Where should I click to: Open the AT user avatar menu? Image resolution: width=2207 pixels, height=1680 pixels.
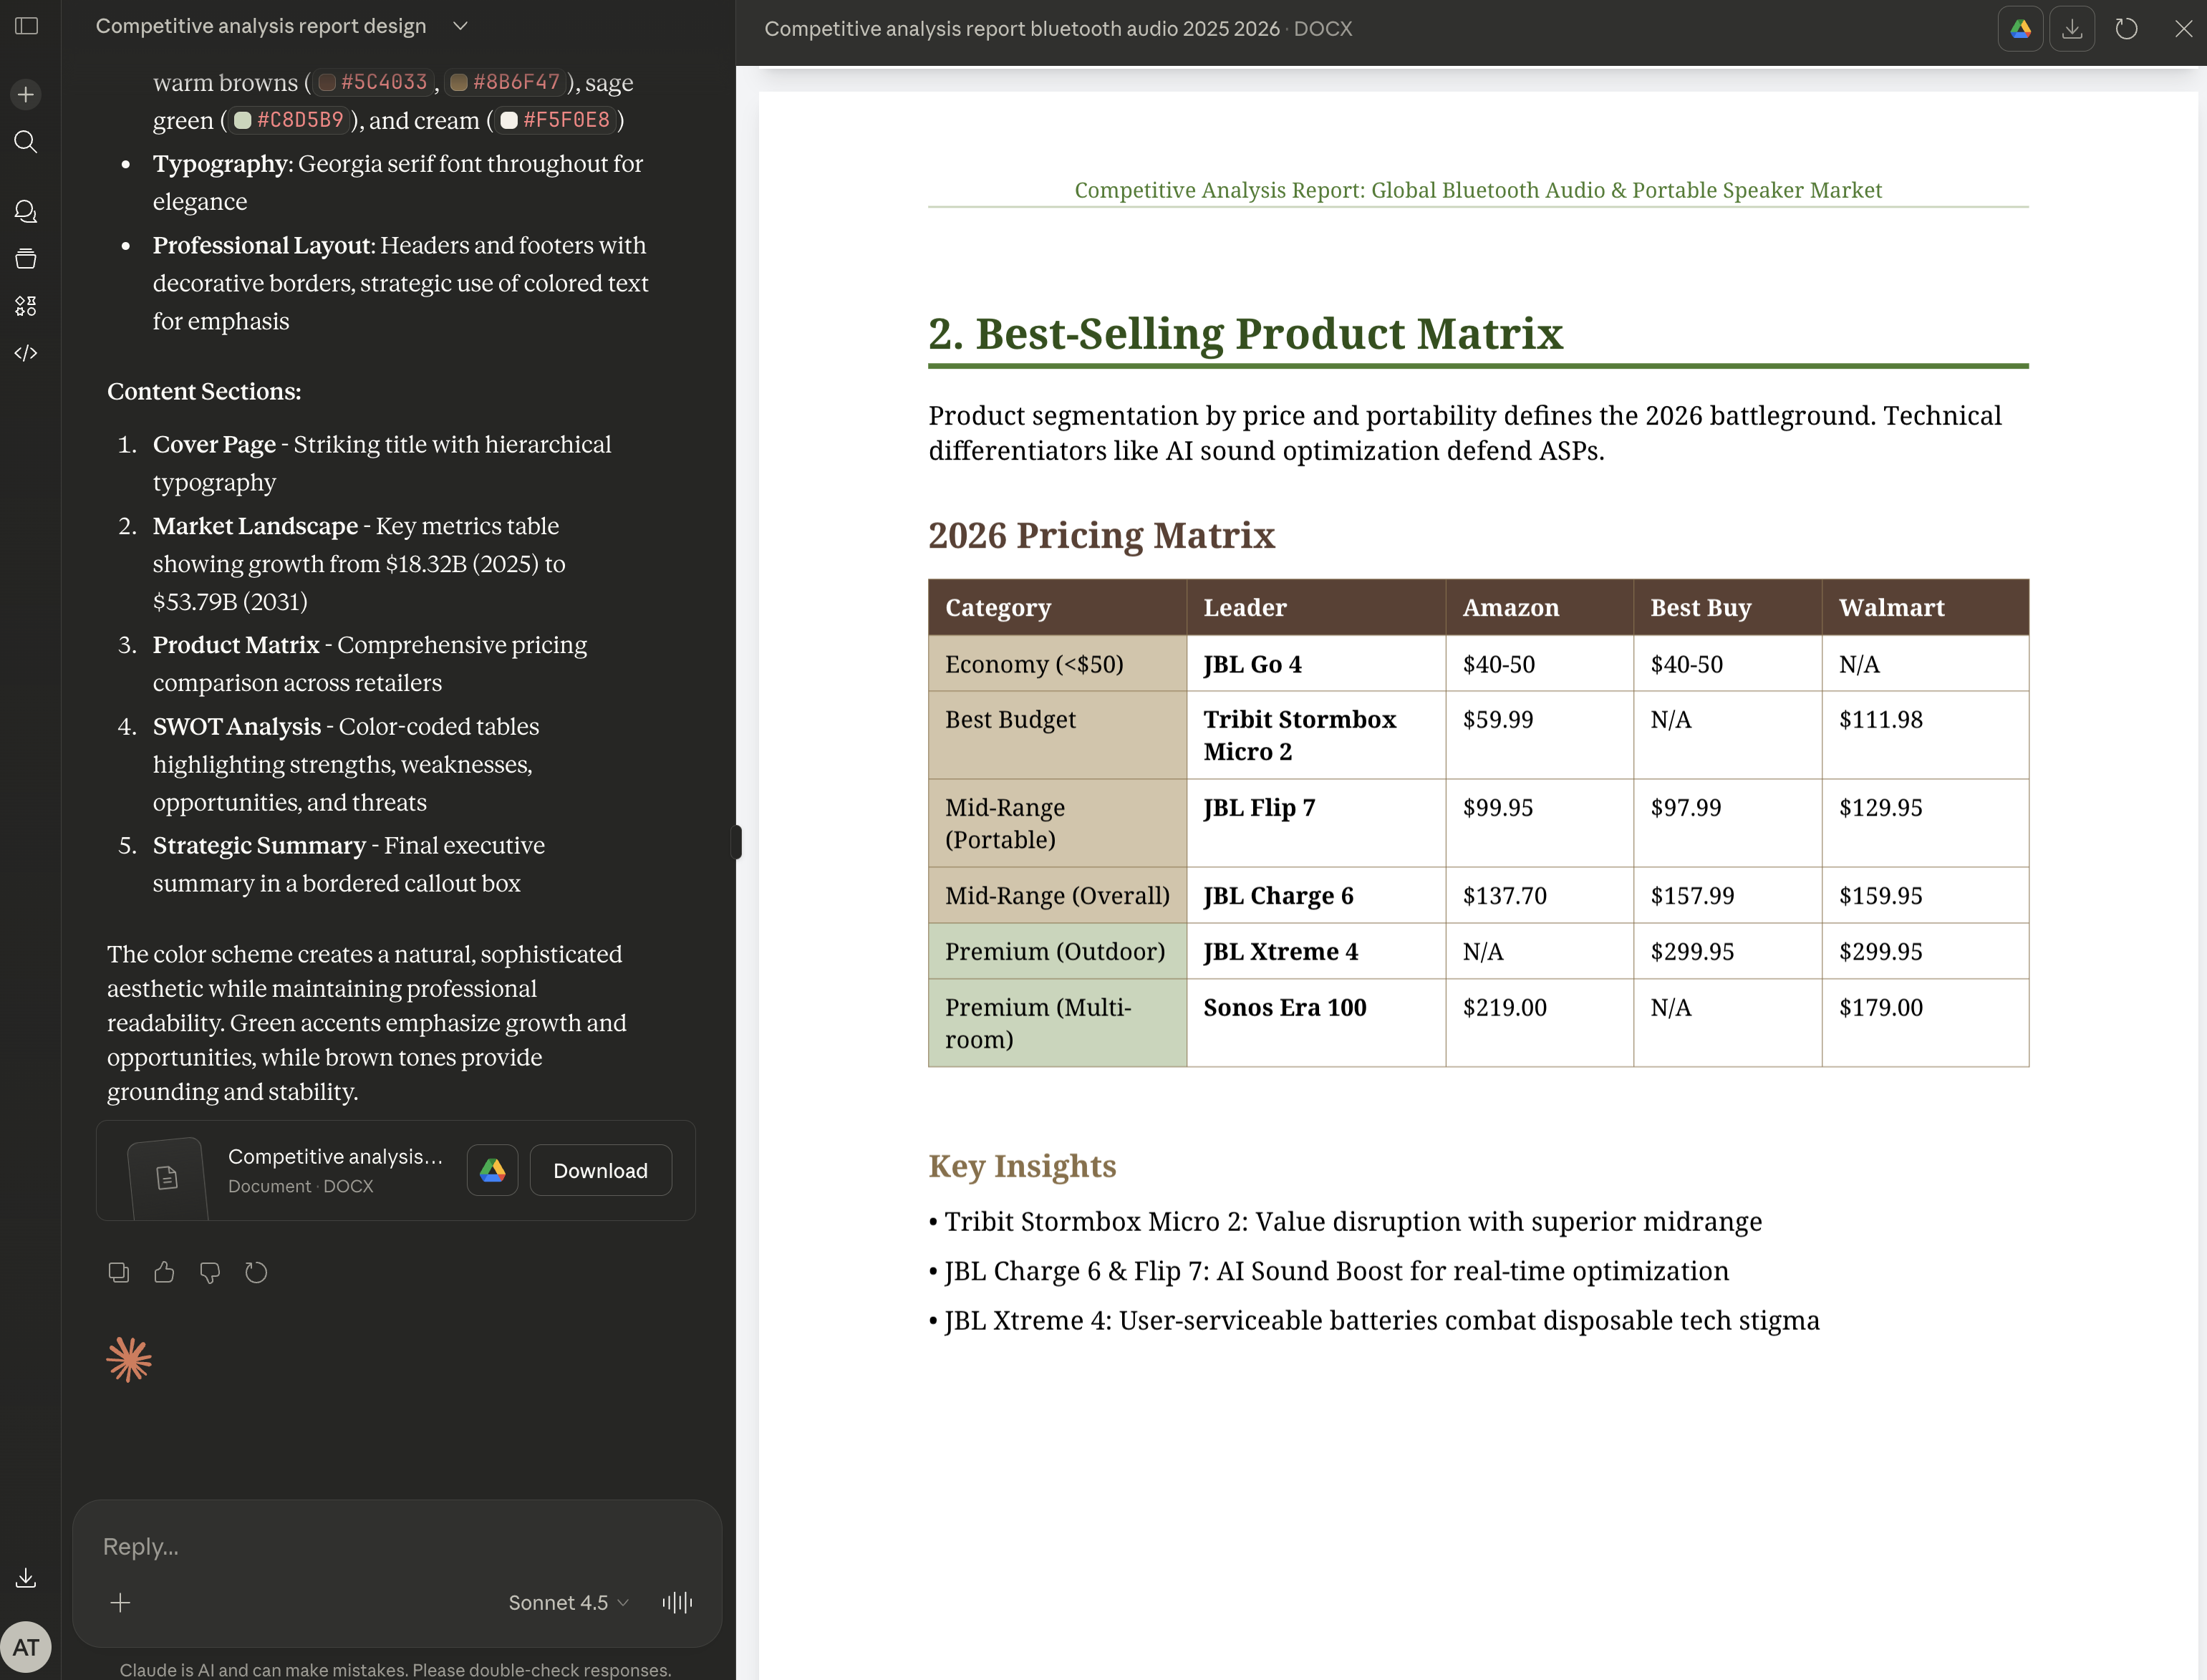click(x=26, y=1647)
